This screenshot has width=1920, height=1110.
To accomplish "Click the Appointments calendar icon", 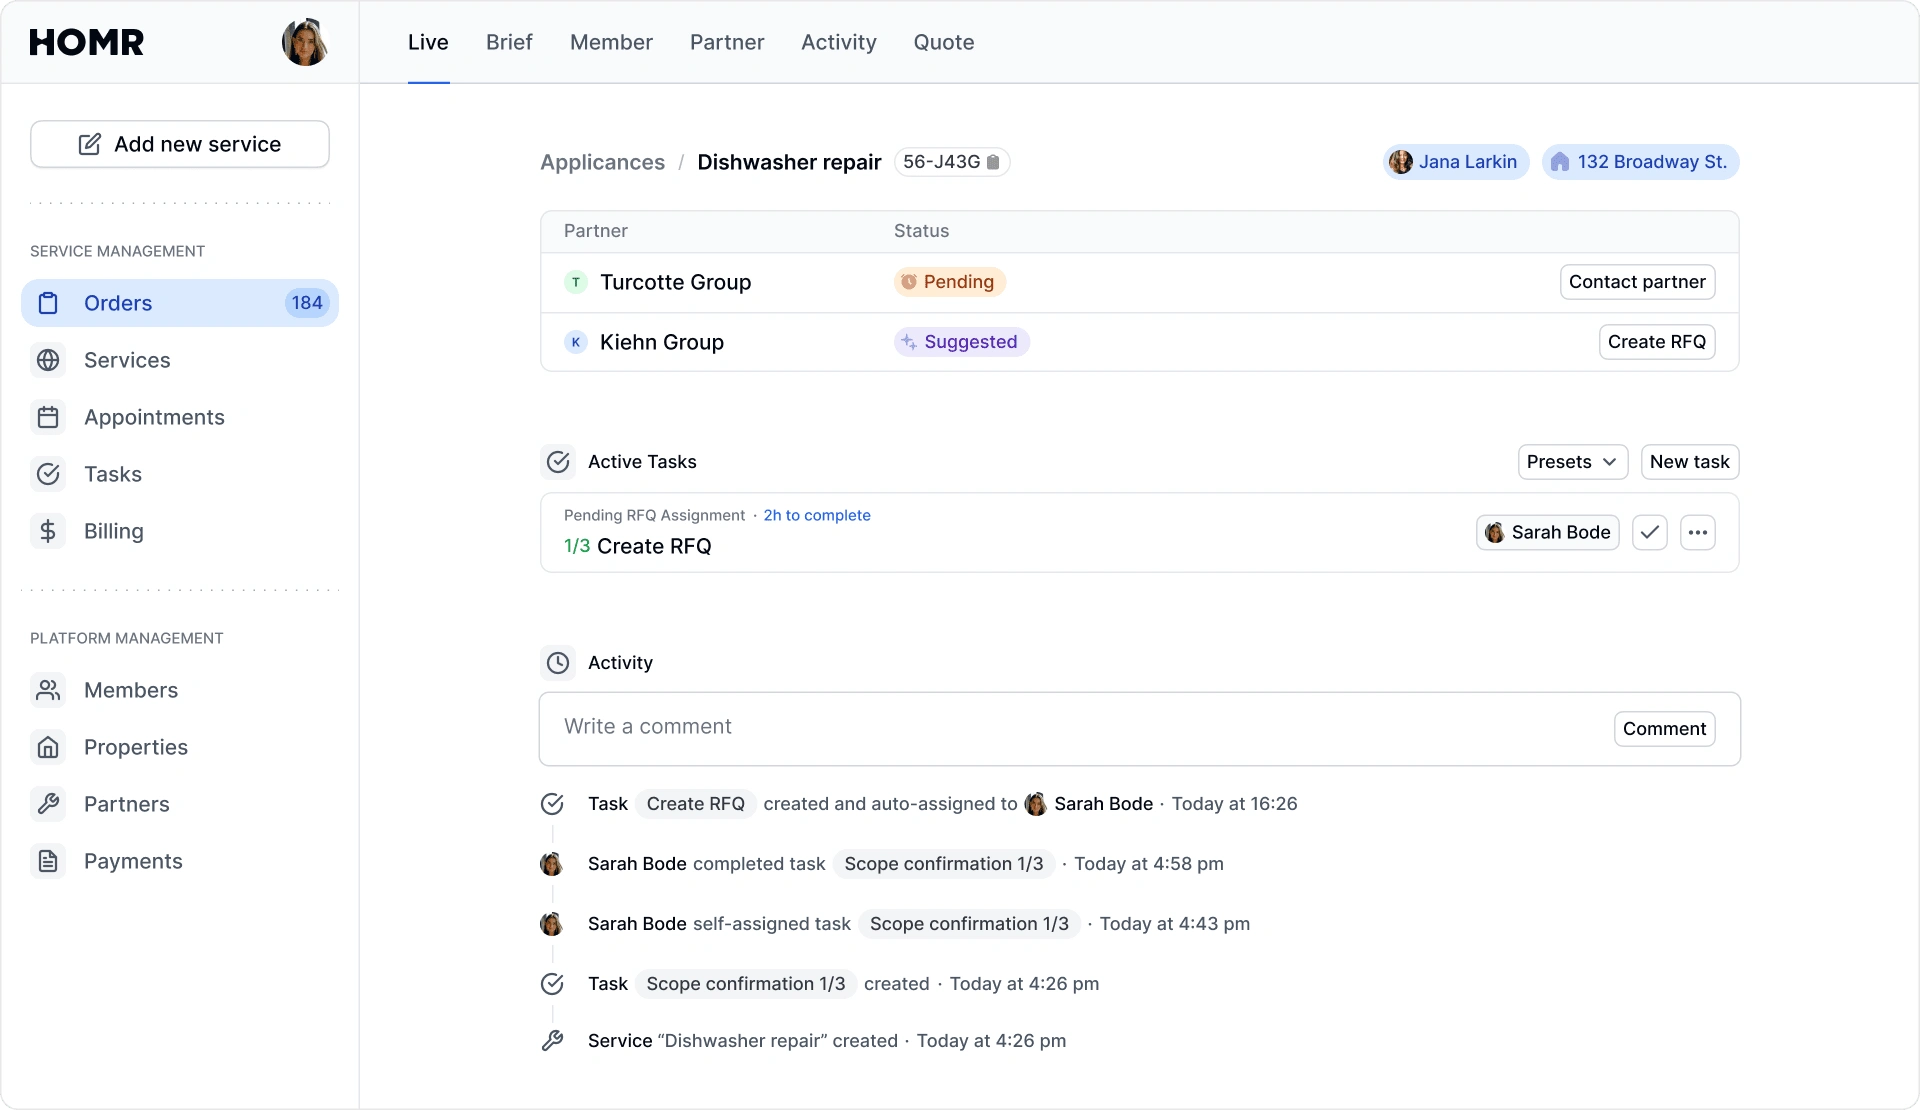I will [x=48, y=417].
